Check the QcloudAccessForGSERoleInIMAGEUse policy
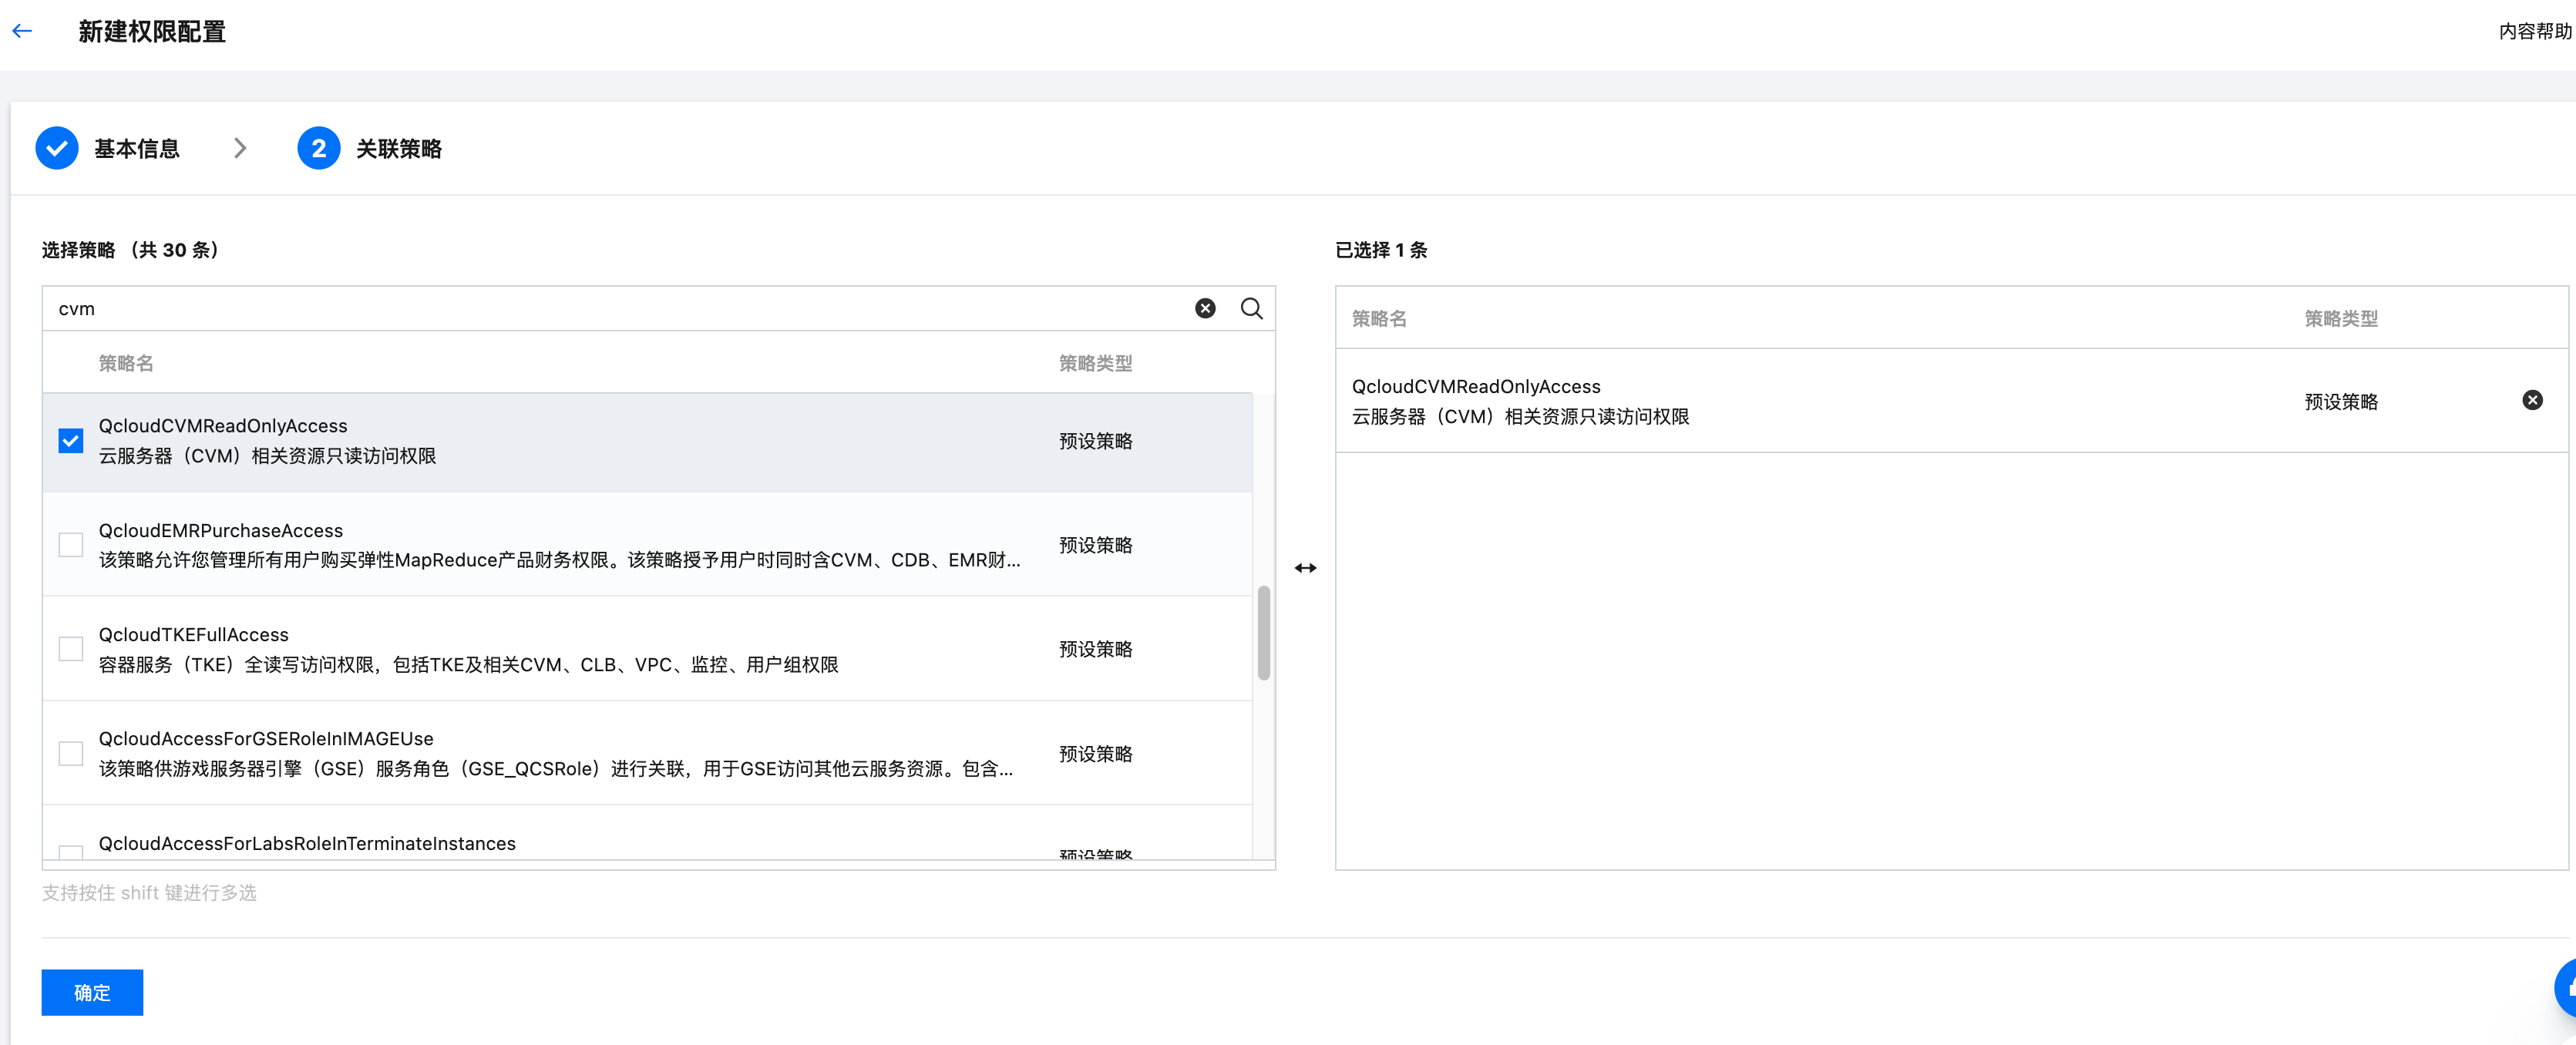This screenshot has height=1045, width=2576. point(71,753)
